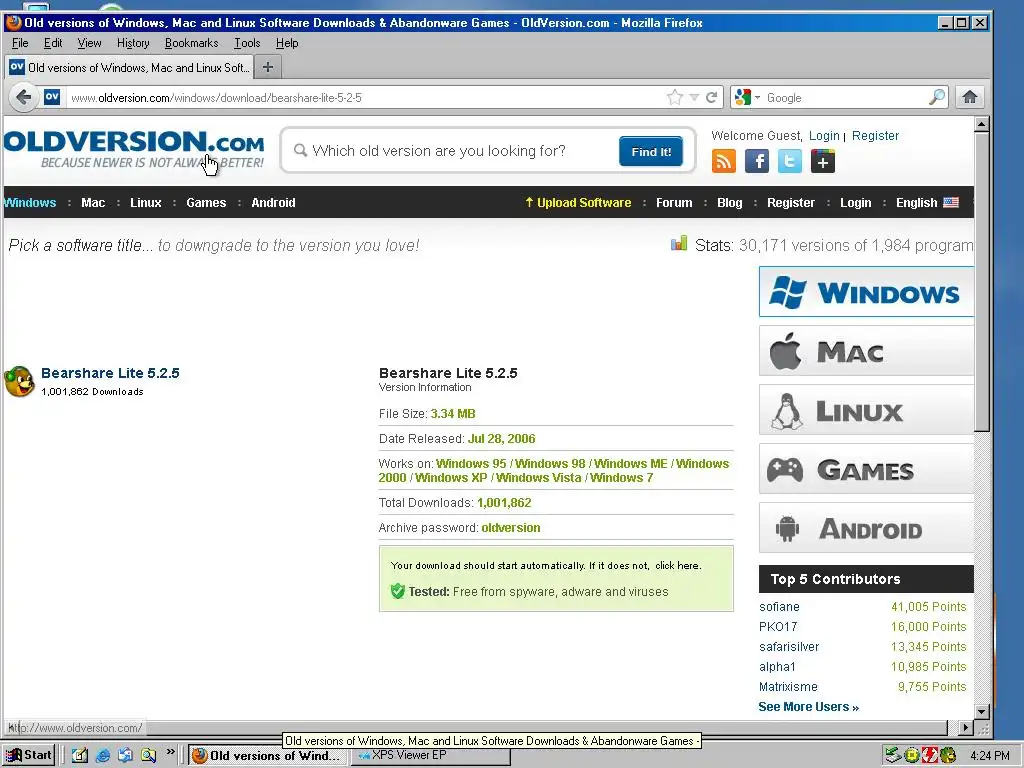
Task: Click the 'click here' download link
Action: tap(677, 566)
